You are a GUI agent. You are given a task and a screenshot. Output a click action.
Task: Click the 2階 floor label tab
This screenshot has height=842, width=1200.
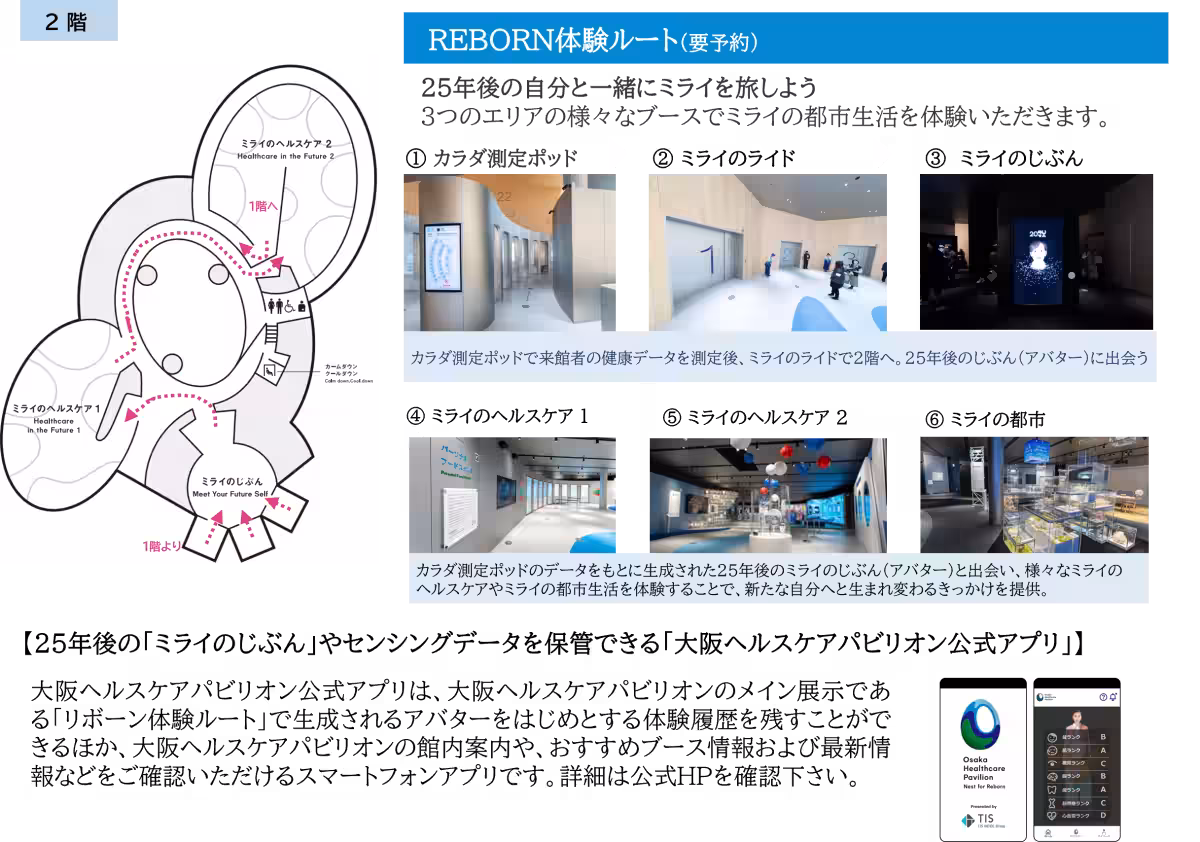coord(68,22)
